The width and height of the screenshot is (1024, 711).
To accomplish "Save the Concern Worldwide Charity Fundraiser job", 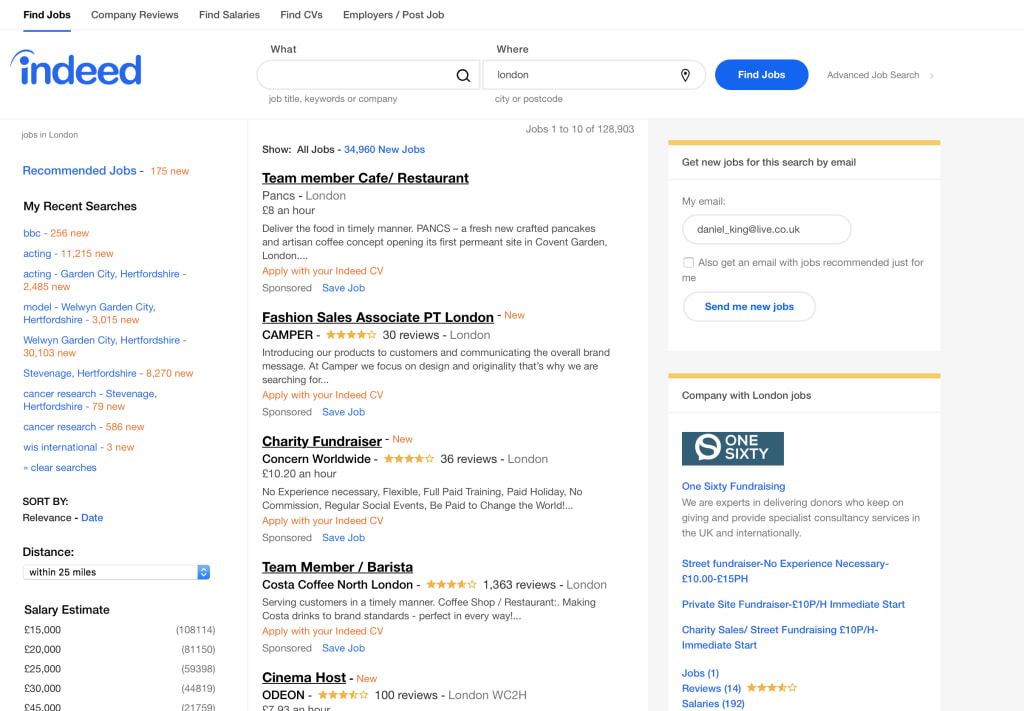I will tap(344, 538).
